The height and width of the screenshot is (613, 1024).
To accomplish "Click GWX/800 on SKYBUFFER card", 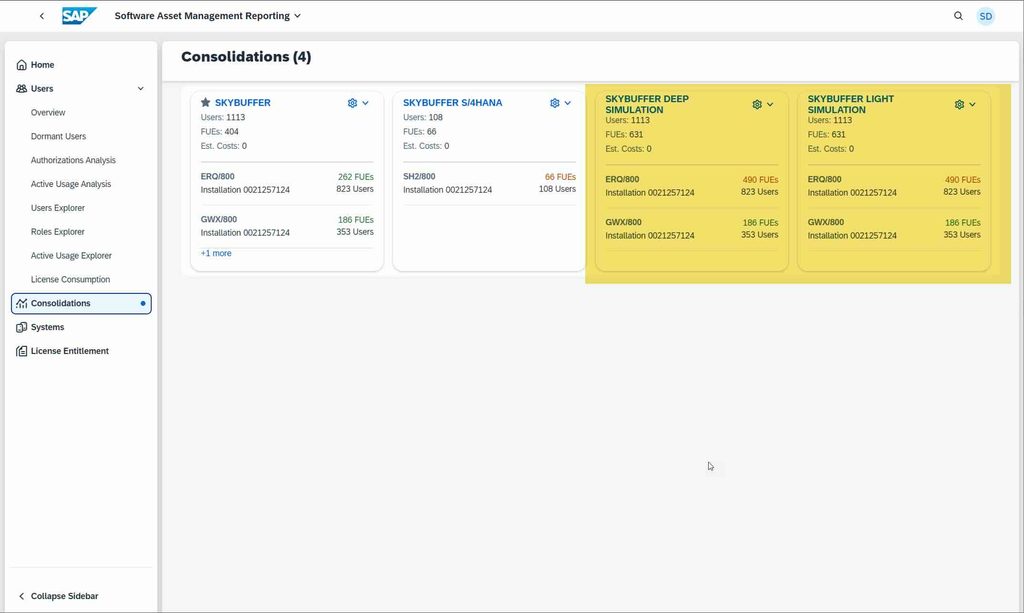I will [219, 219].
